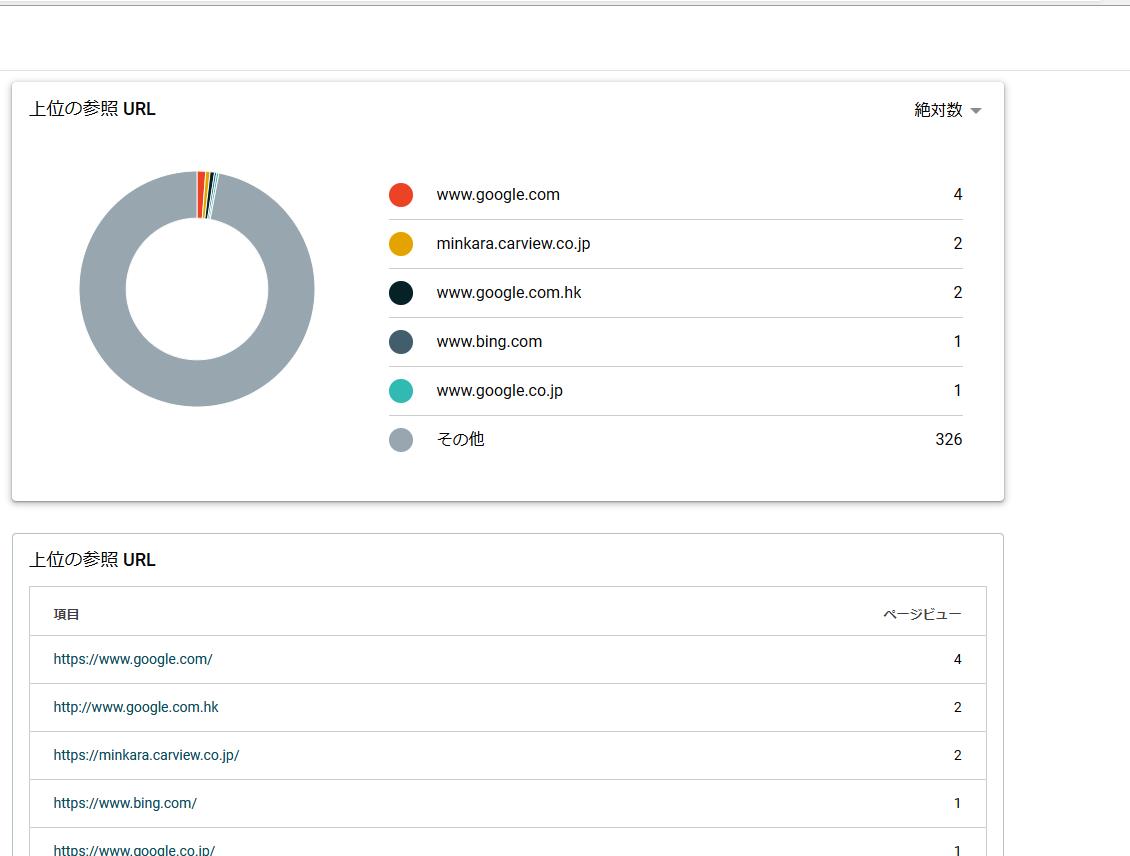Select the その他 legend label
Viewport: 1130px width, 856px height.
tap(461, 440)
